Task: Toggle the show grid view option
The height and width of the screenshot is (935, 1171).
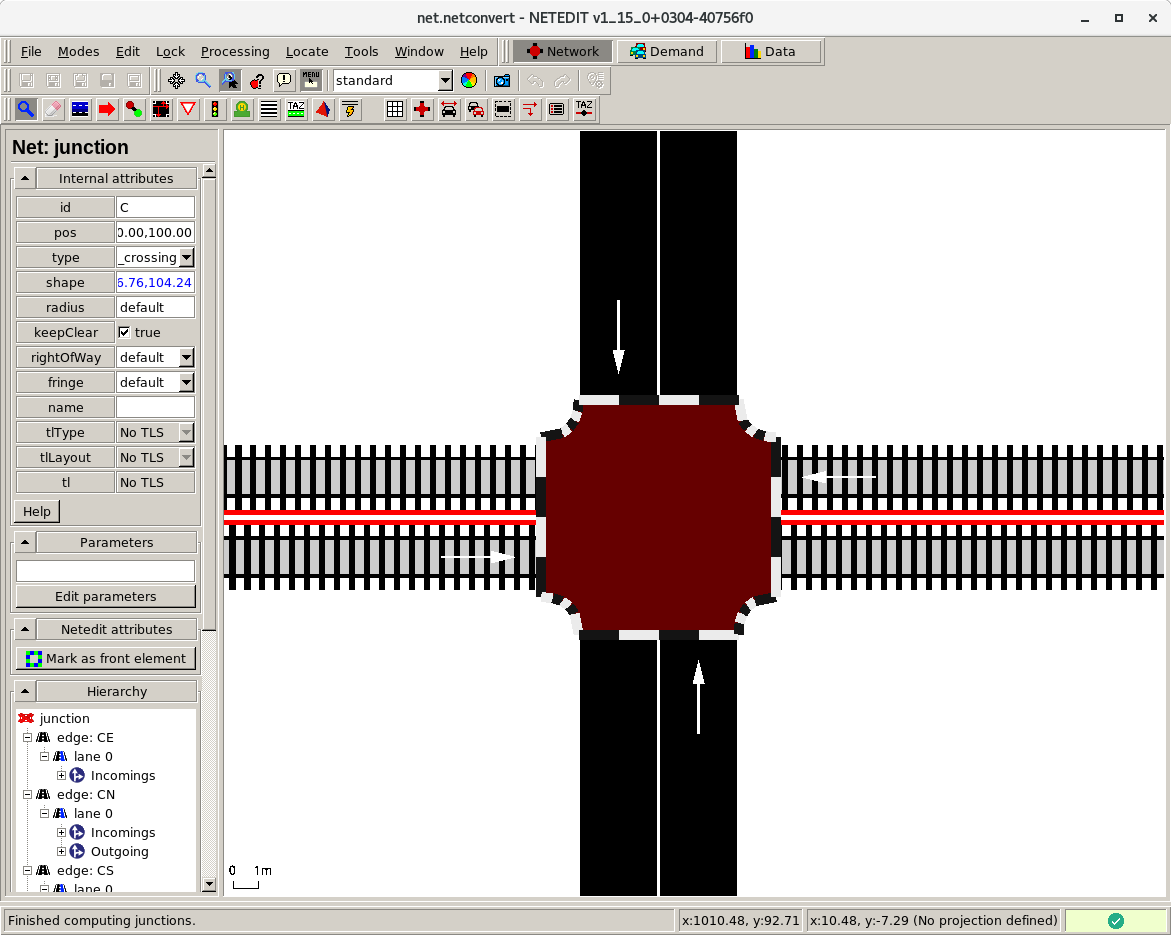Action: 395,110
